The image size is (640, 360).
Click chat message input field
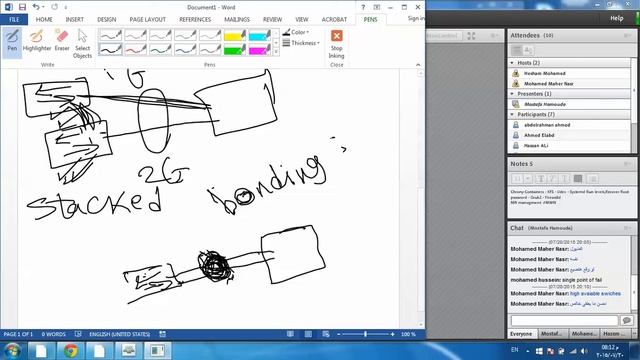point(564,320)
